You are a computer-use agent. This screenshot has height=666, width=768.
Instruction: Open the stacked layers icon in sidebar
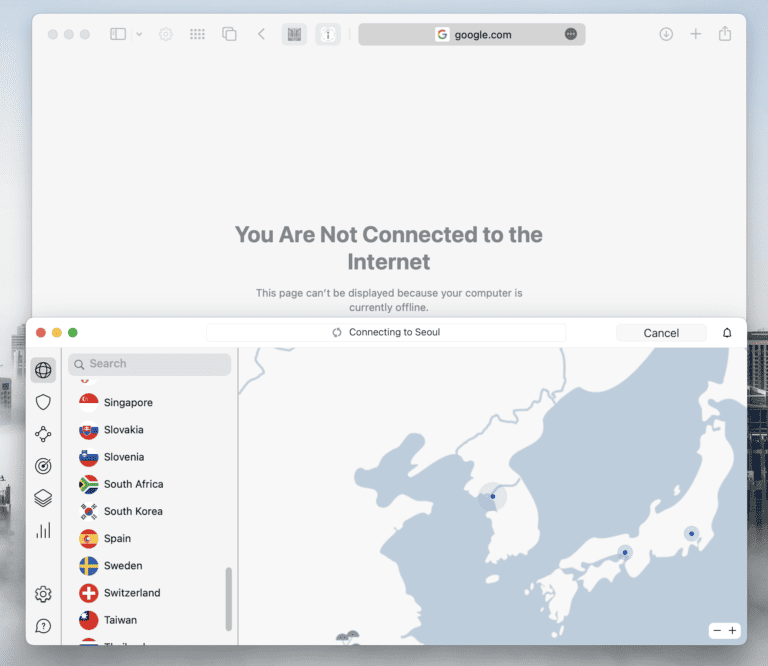(43, 498)
